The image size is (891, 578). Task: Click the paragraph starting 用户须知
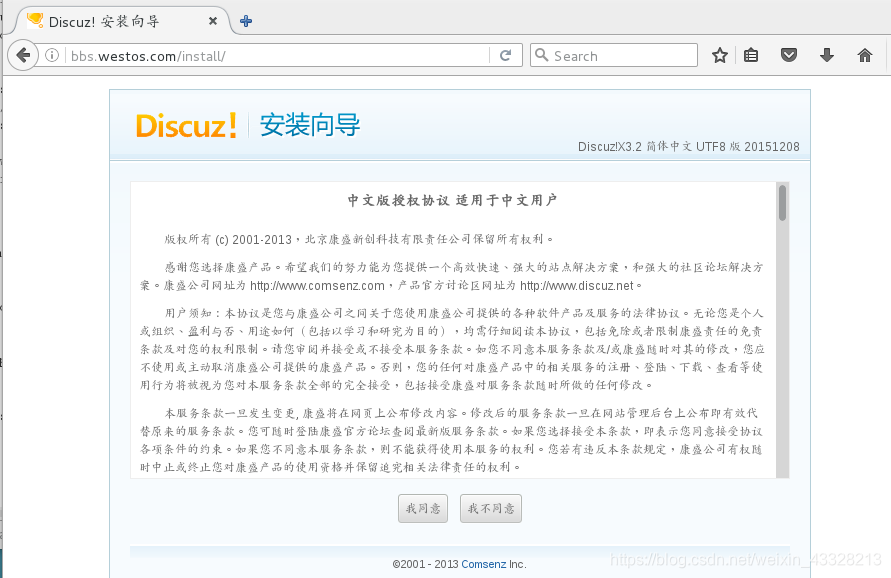[x=452, y=349]
